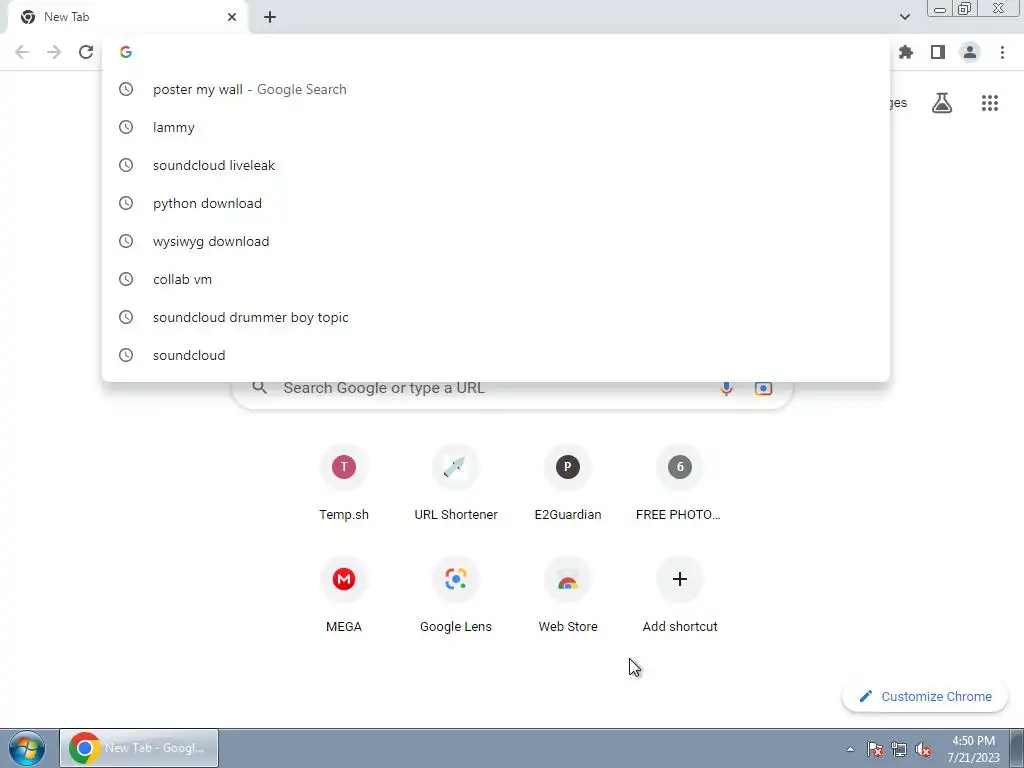Screen dimensions: 1024x768
Task: Open the profile avatar icon
Action: click(x=970, y=52)
